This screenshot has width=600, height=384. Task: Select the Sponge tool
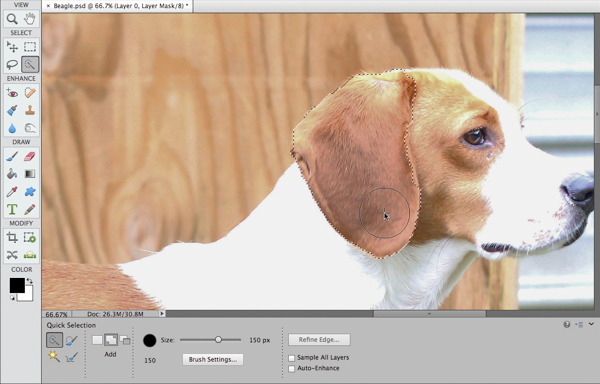(x=30, y=128)
